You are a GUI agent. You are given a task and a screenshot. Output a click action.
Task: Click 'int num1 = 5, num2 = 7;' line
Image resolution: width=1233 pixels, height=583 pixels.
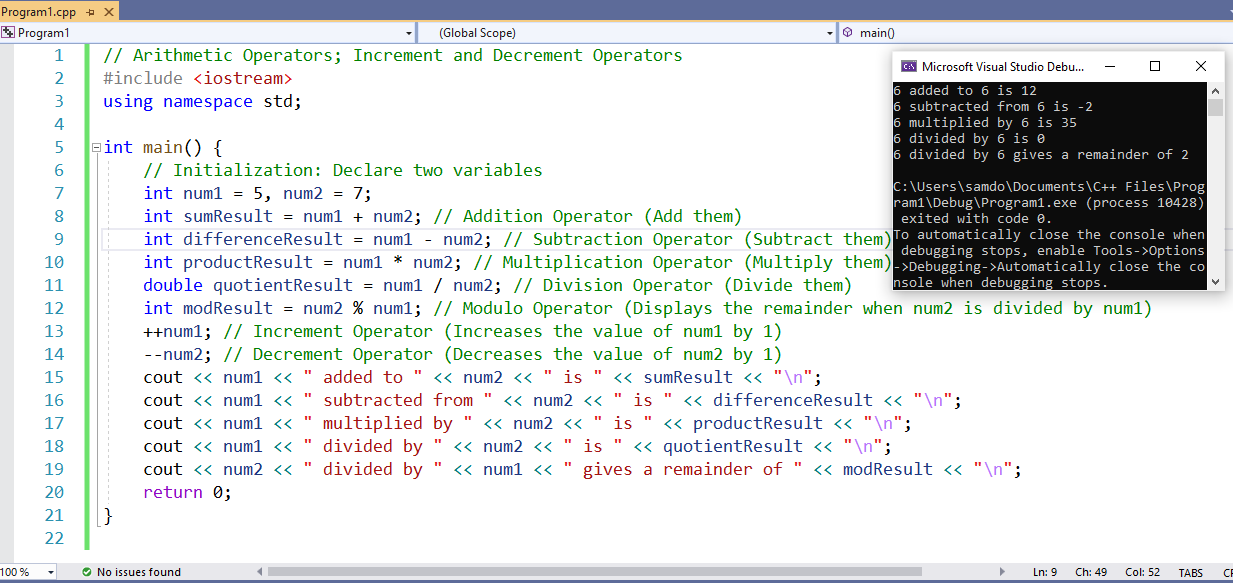tap(257, 193)
